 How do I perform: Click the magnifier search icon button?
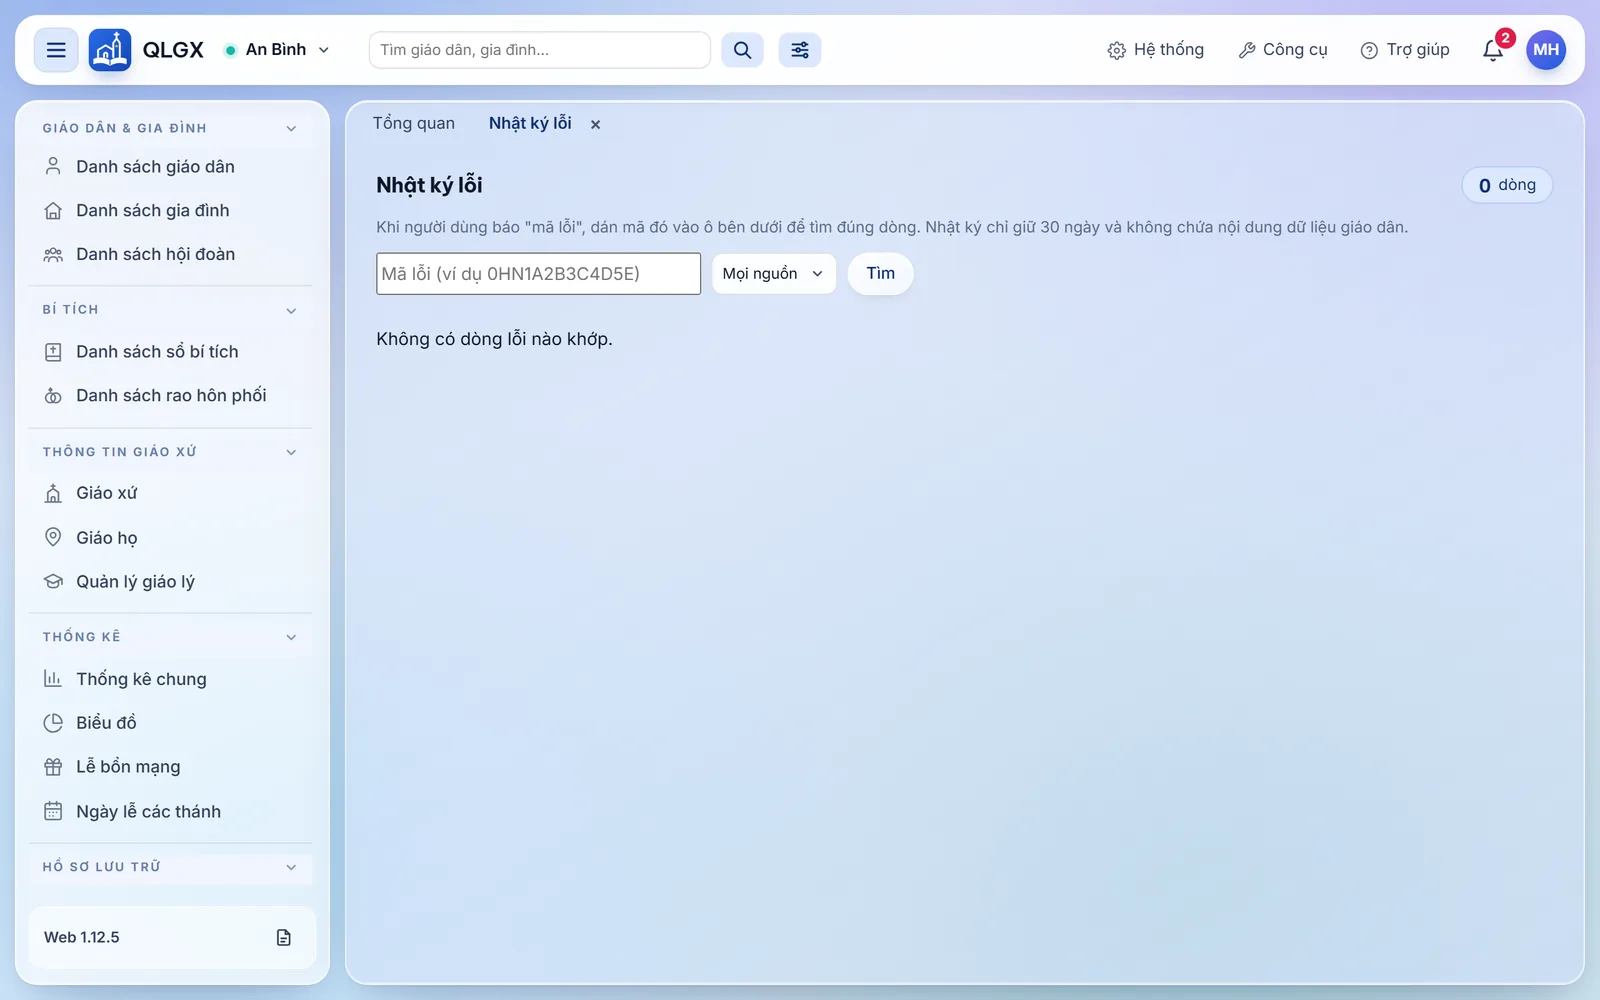[x=742, y=50]
